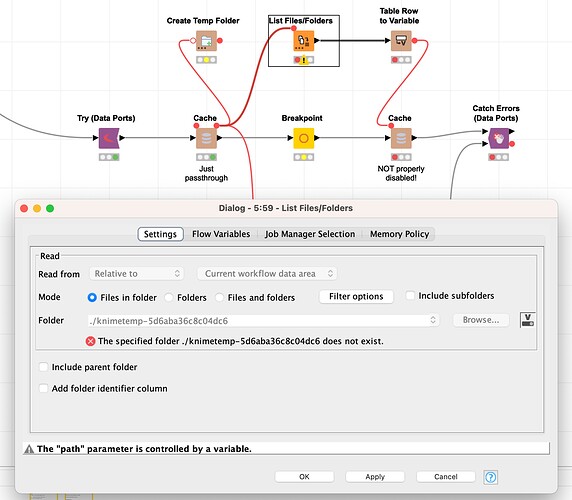Viewport: 572px width, 500px height.
Task: Select the Cache node labeled Just passthrough
Action: click(206, 138)
